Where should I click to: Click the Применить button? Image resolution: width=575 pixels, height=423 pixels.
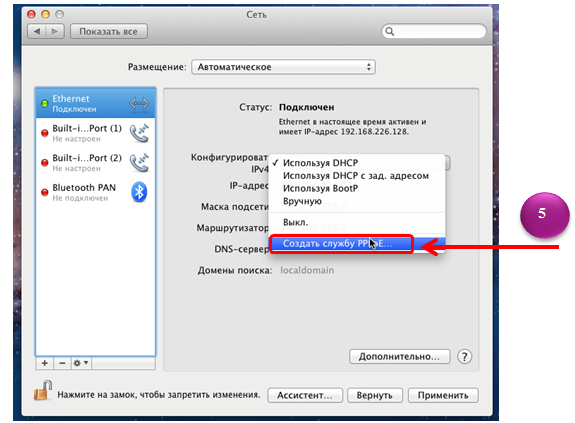tap(443, 396)
